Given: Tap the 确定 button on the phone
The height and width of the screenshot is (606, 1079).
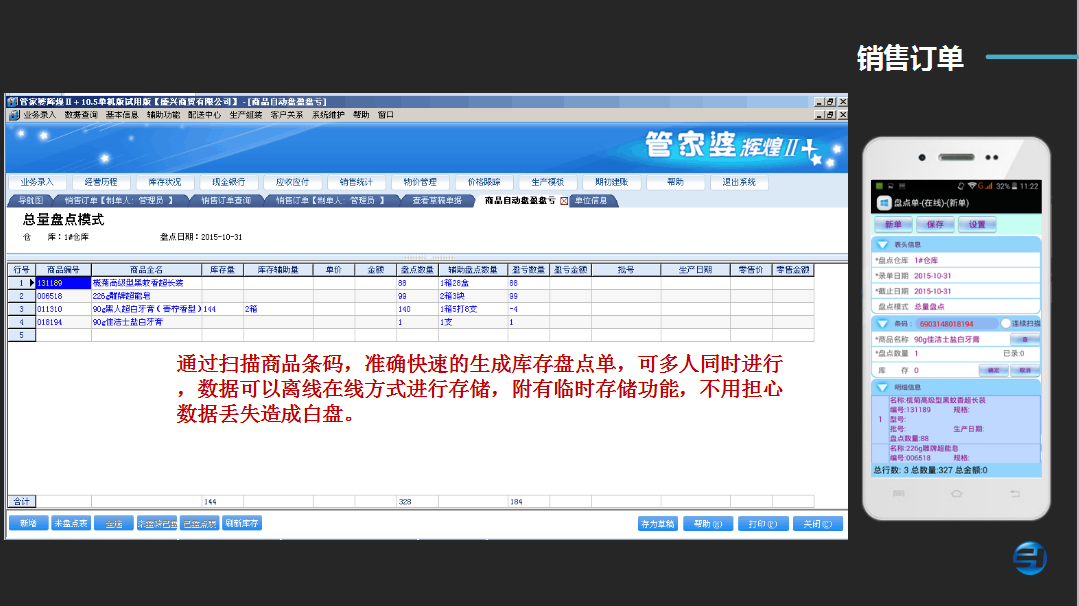Looking at the screenshot, I should coord(993,370).
